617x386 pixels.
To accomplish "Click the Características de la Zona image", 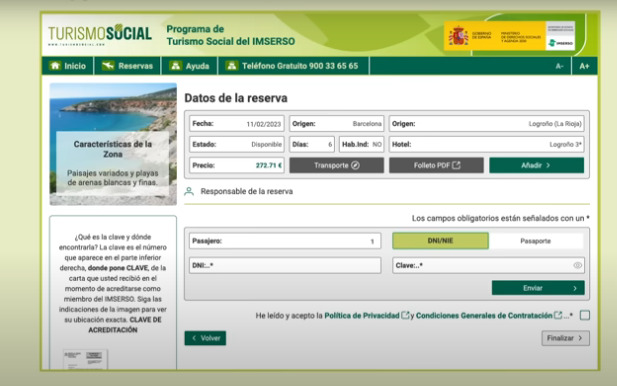I will (113, 144).
